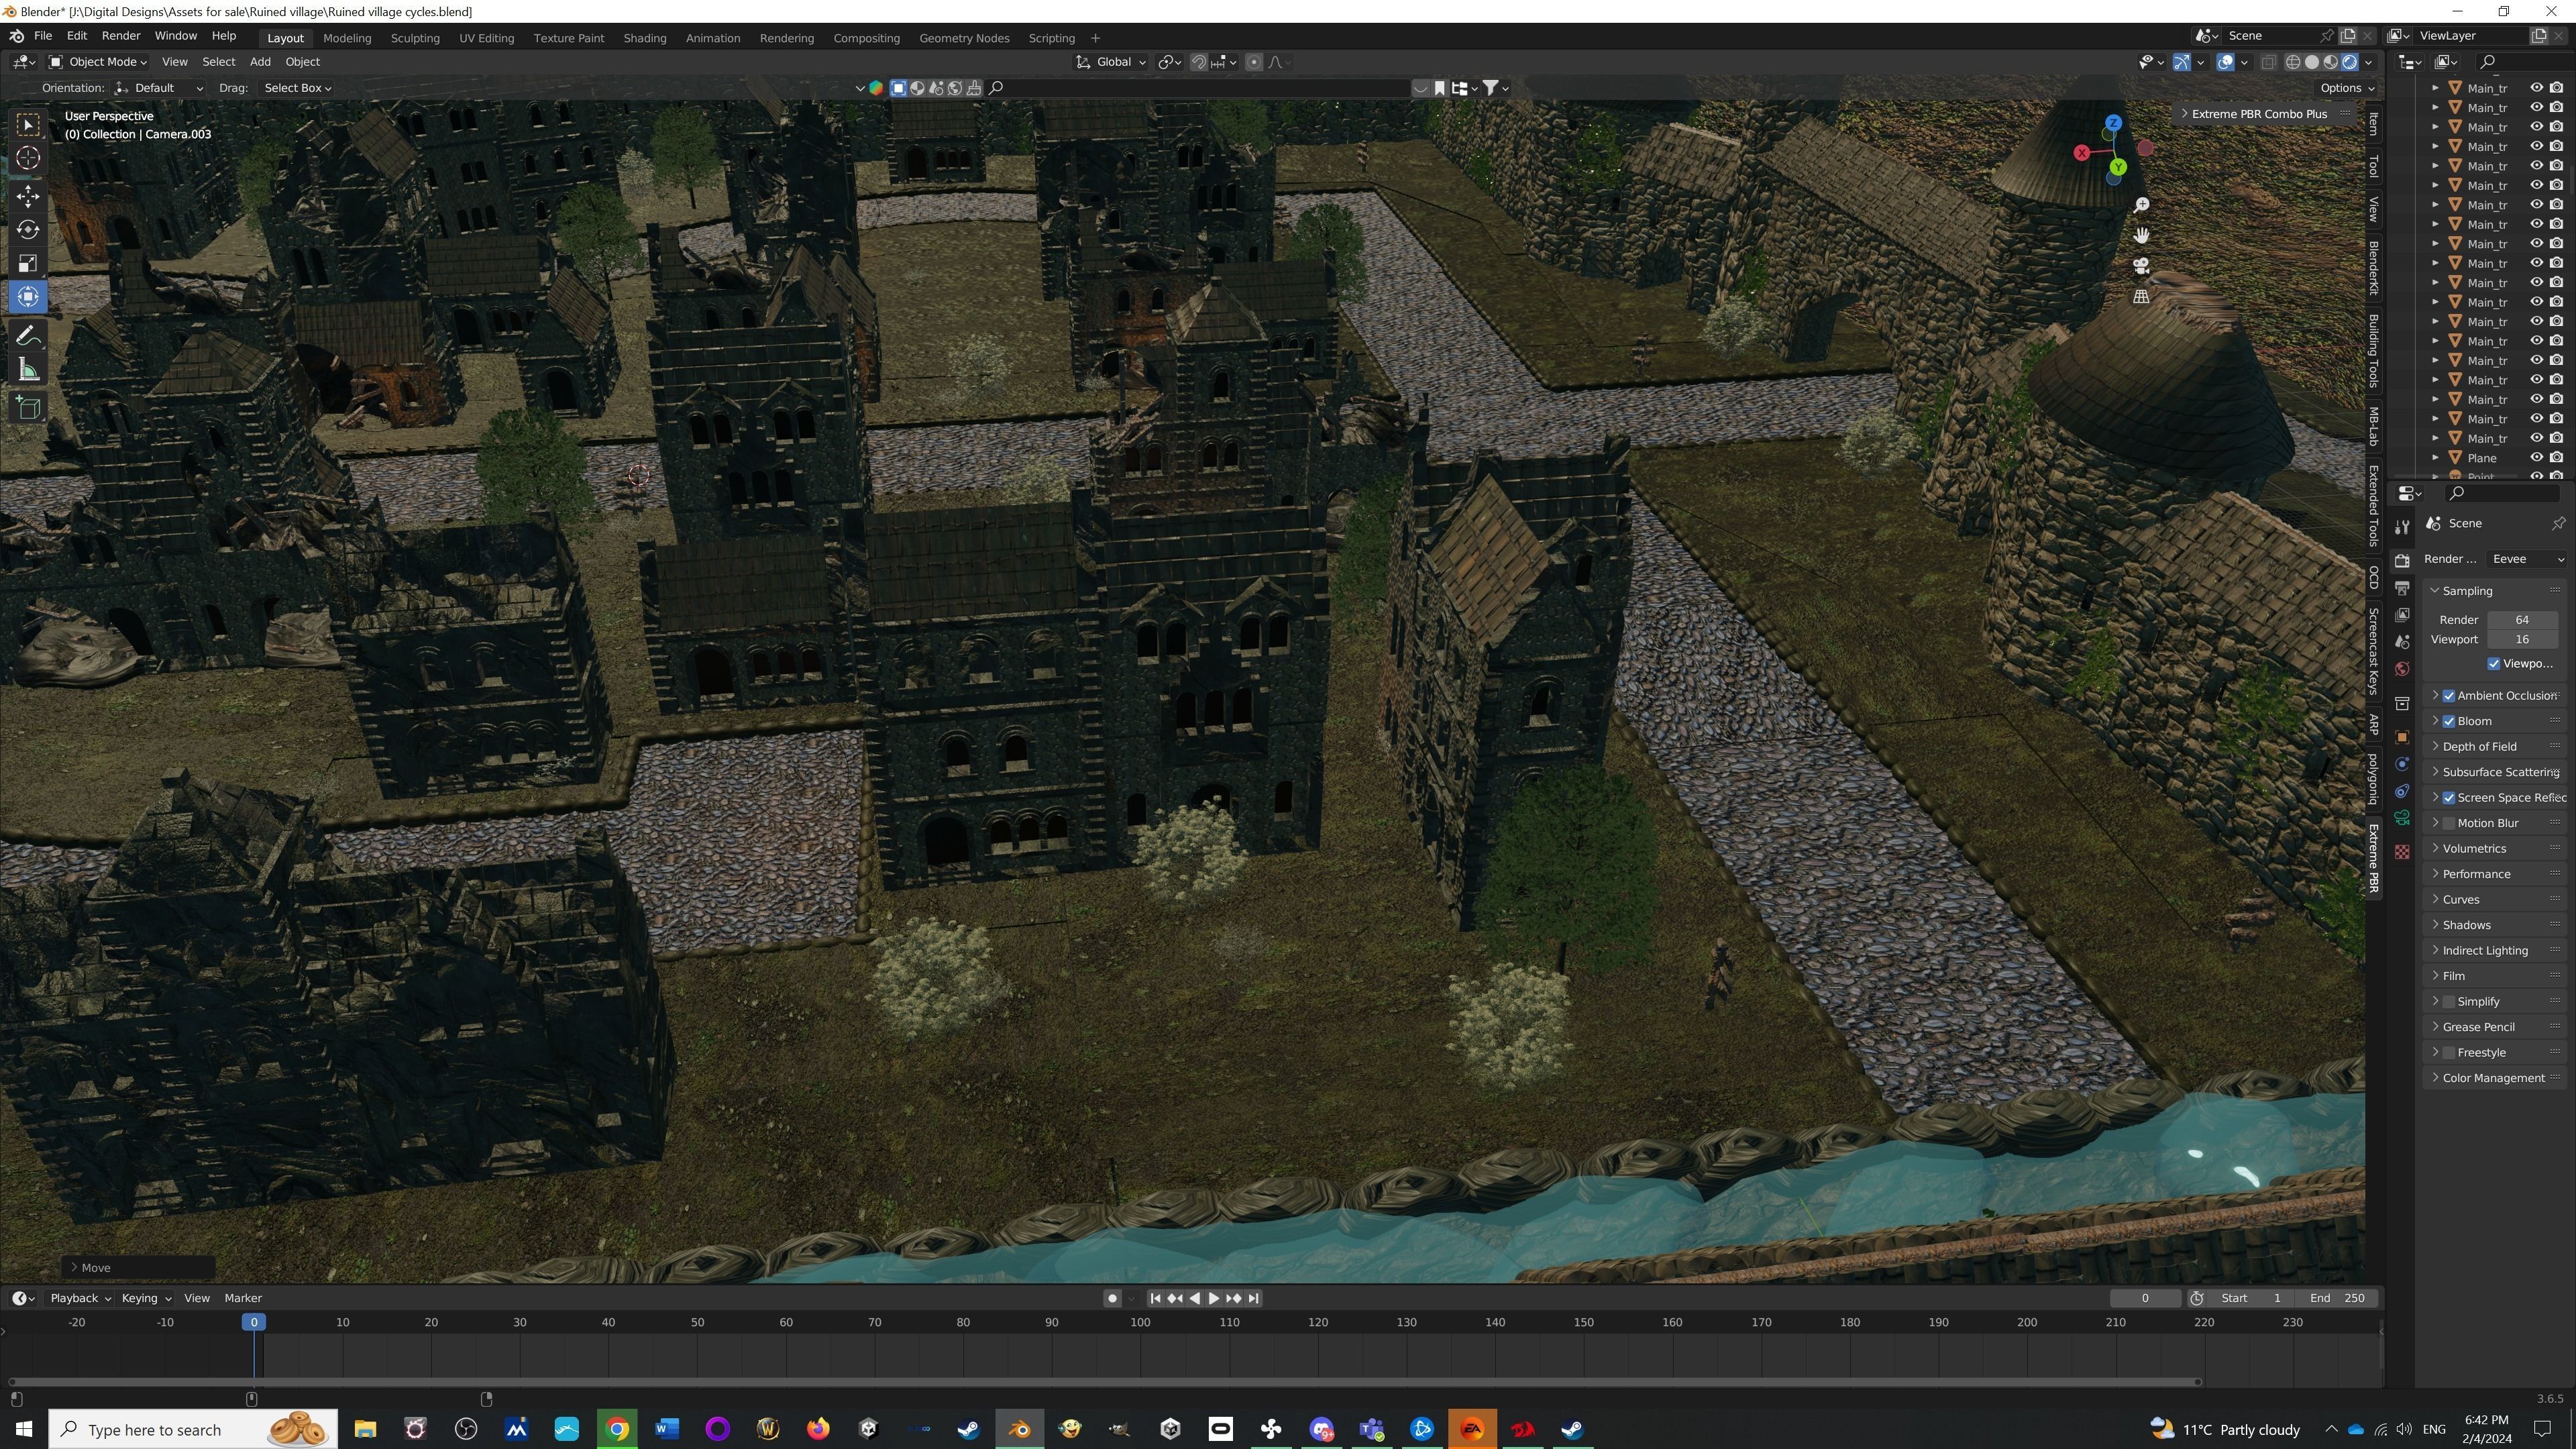Open the Tool properties tab icon
The width and height of the screenshot is (2576, 1449).
click(2402, 527)
